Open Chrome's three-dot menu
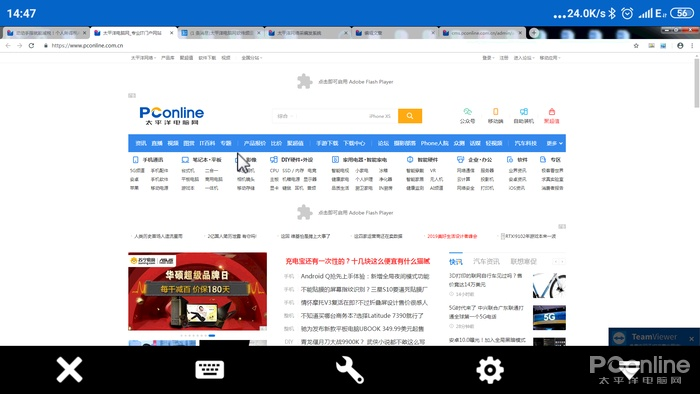The image size is (700, 394). tap(692, 46)
